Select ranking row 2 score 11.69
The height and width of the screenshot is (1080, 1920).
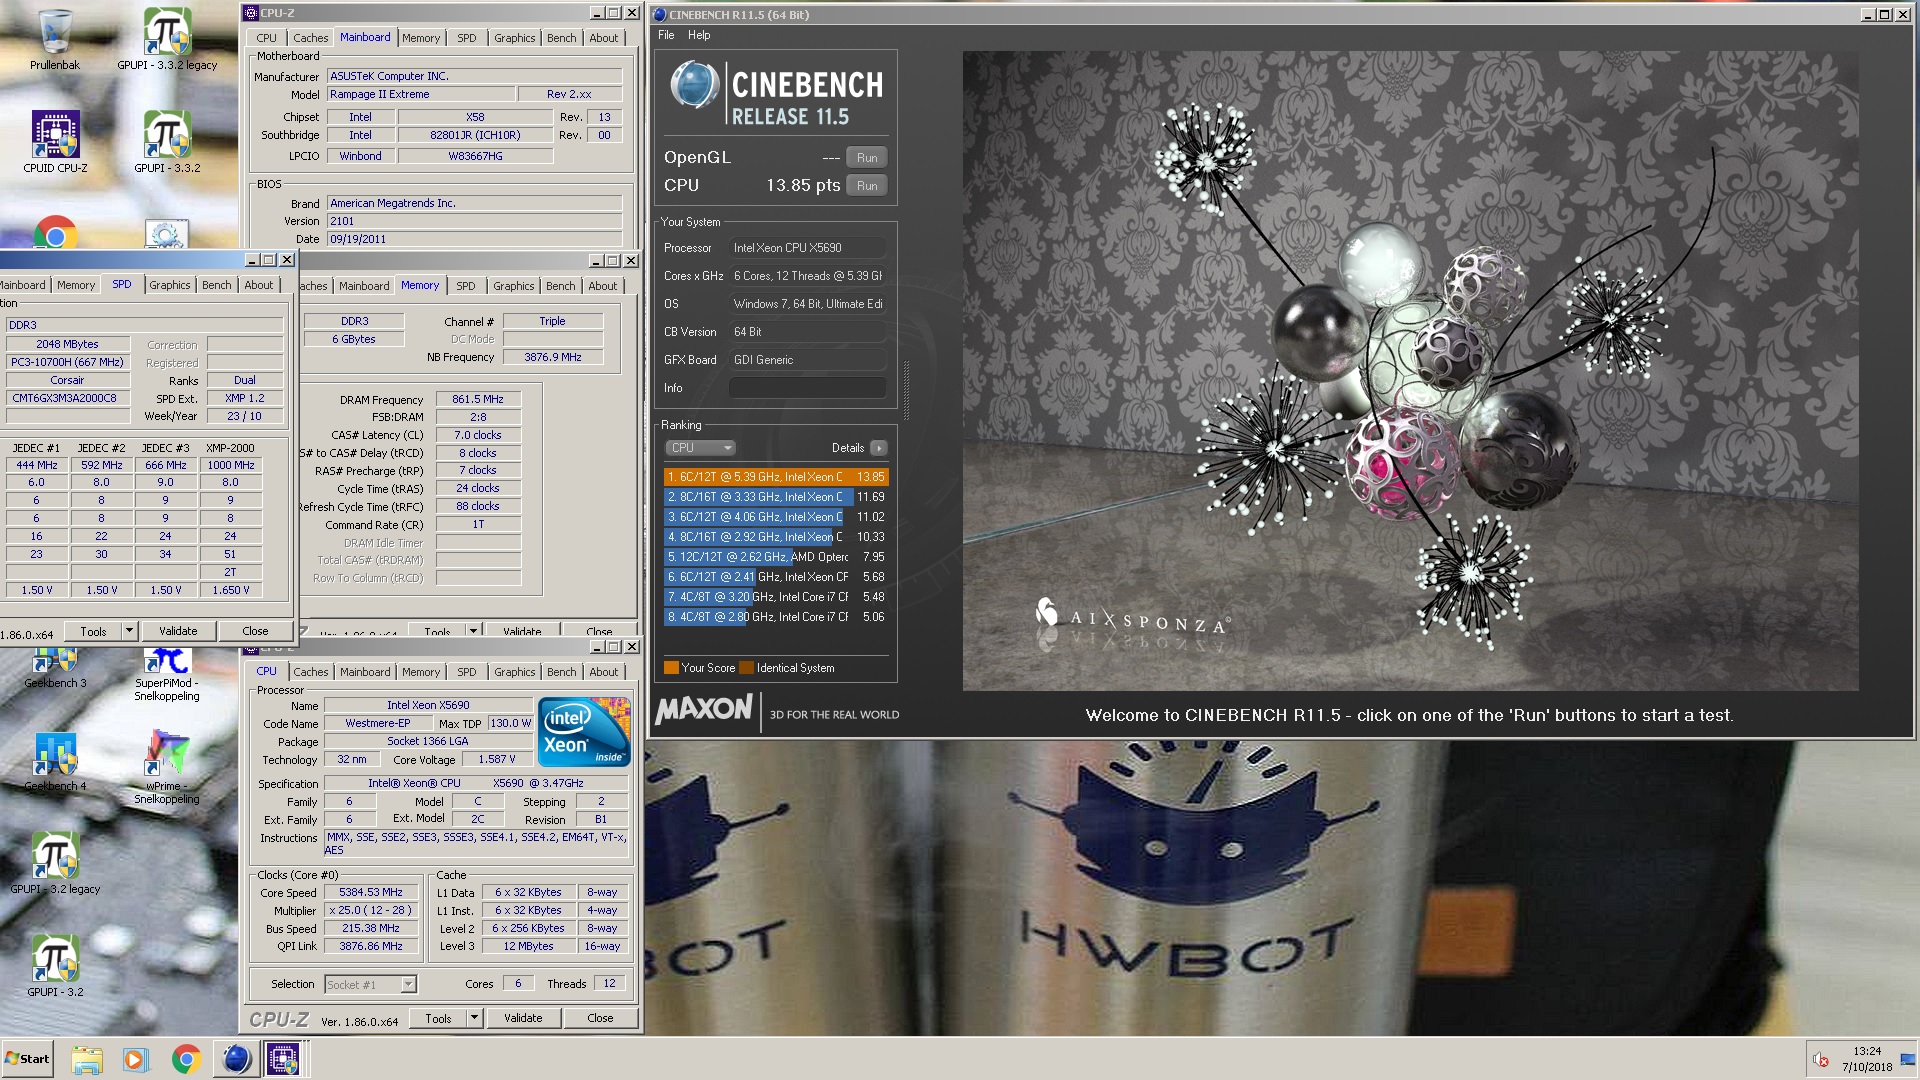776,497
